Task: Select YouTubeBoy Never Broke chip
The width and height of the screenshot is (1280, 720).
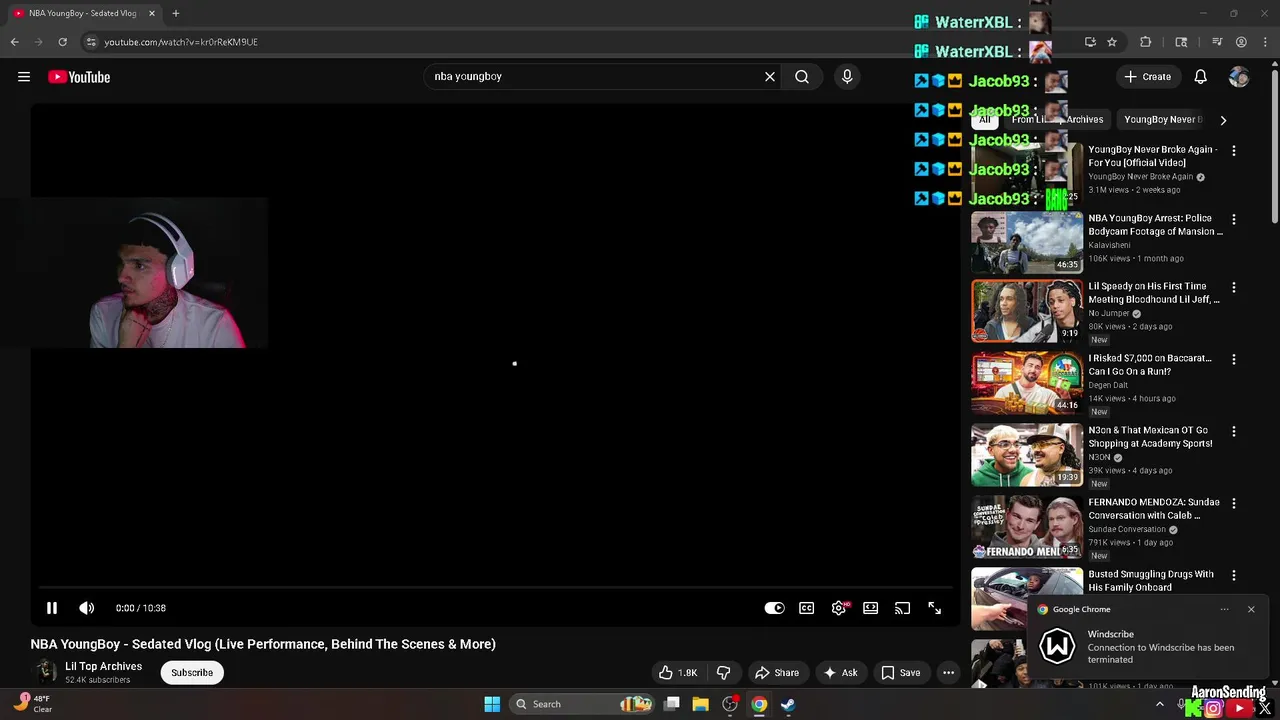Action: coord(1163,120)
